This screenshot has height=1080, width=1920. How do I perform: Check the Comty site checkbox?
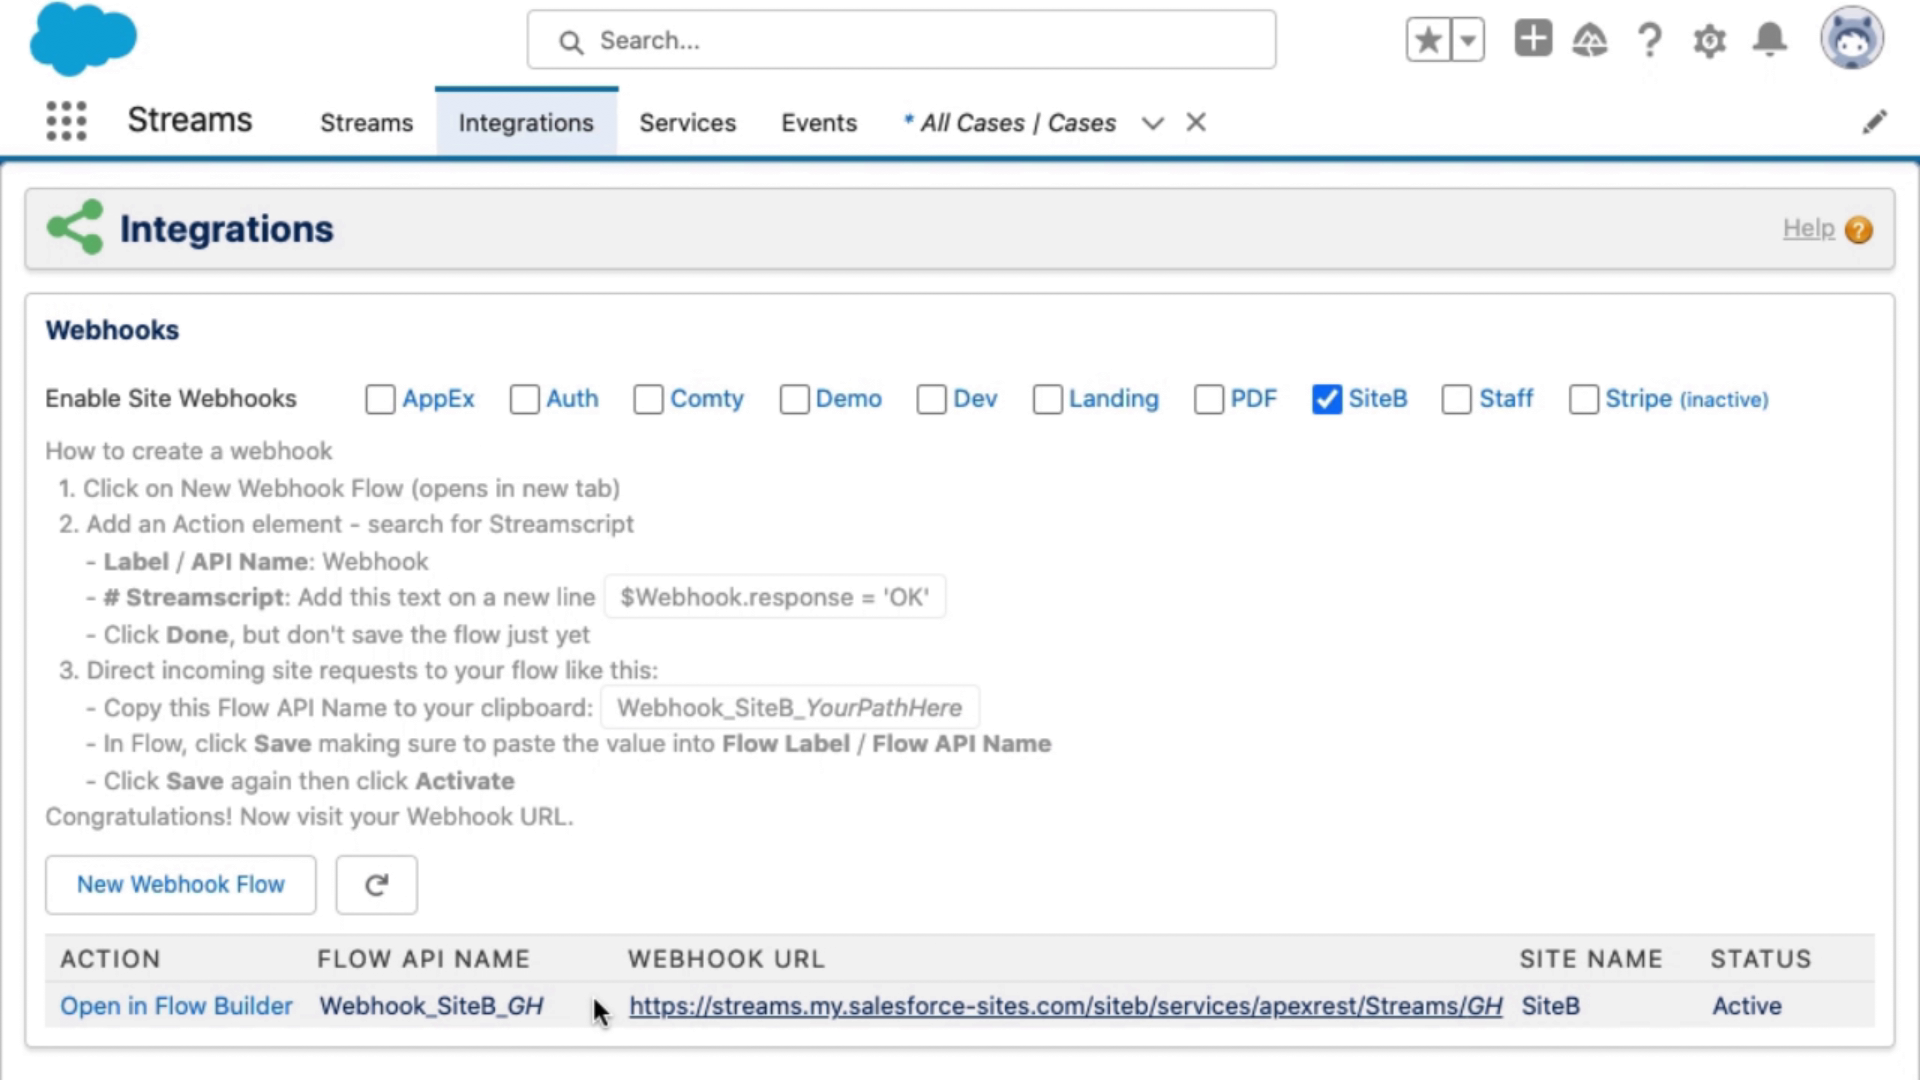click(x=648, y=399)
